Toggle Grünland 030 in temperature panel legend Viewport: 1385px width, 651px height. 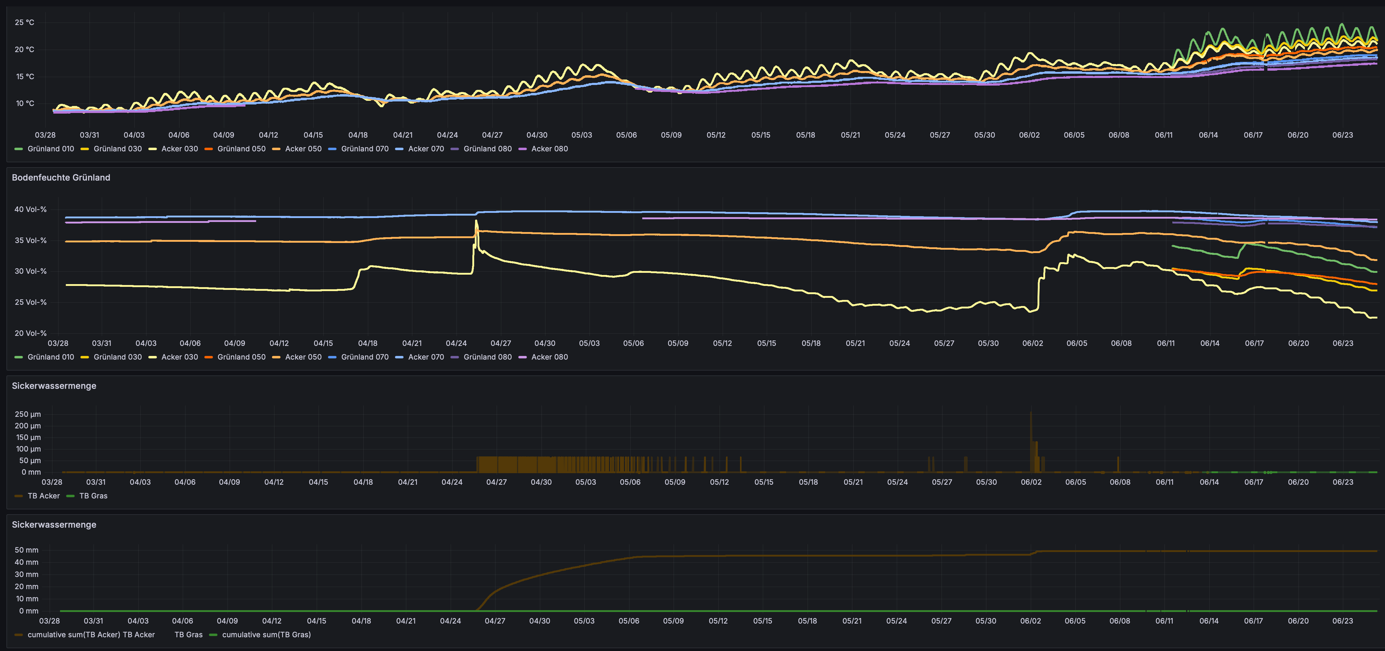click(x=117, y=149)
